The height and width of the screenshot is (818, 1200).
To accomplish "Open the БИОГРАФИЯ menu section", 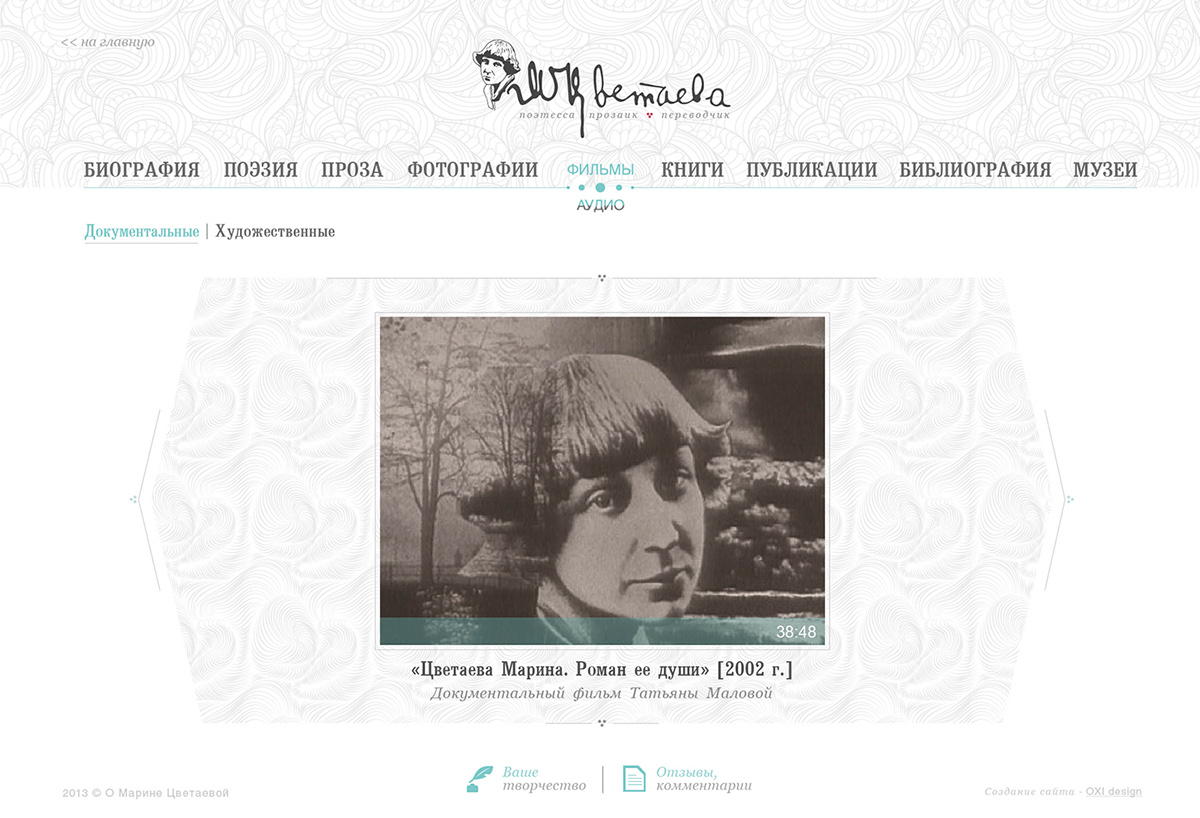I will (142, 170).
